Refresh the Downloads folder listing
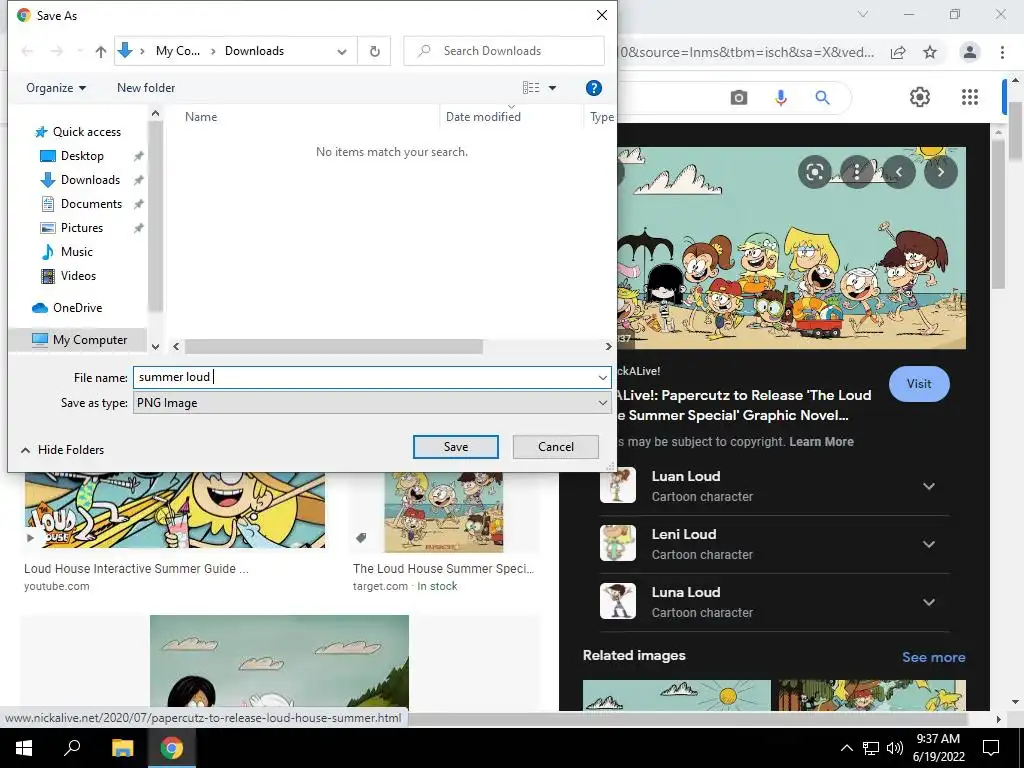Image resolution: width=1024 pixels, height=768 pixels. pyautogui.click(x=374, y=51)
